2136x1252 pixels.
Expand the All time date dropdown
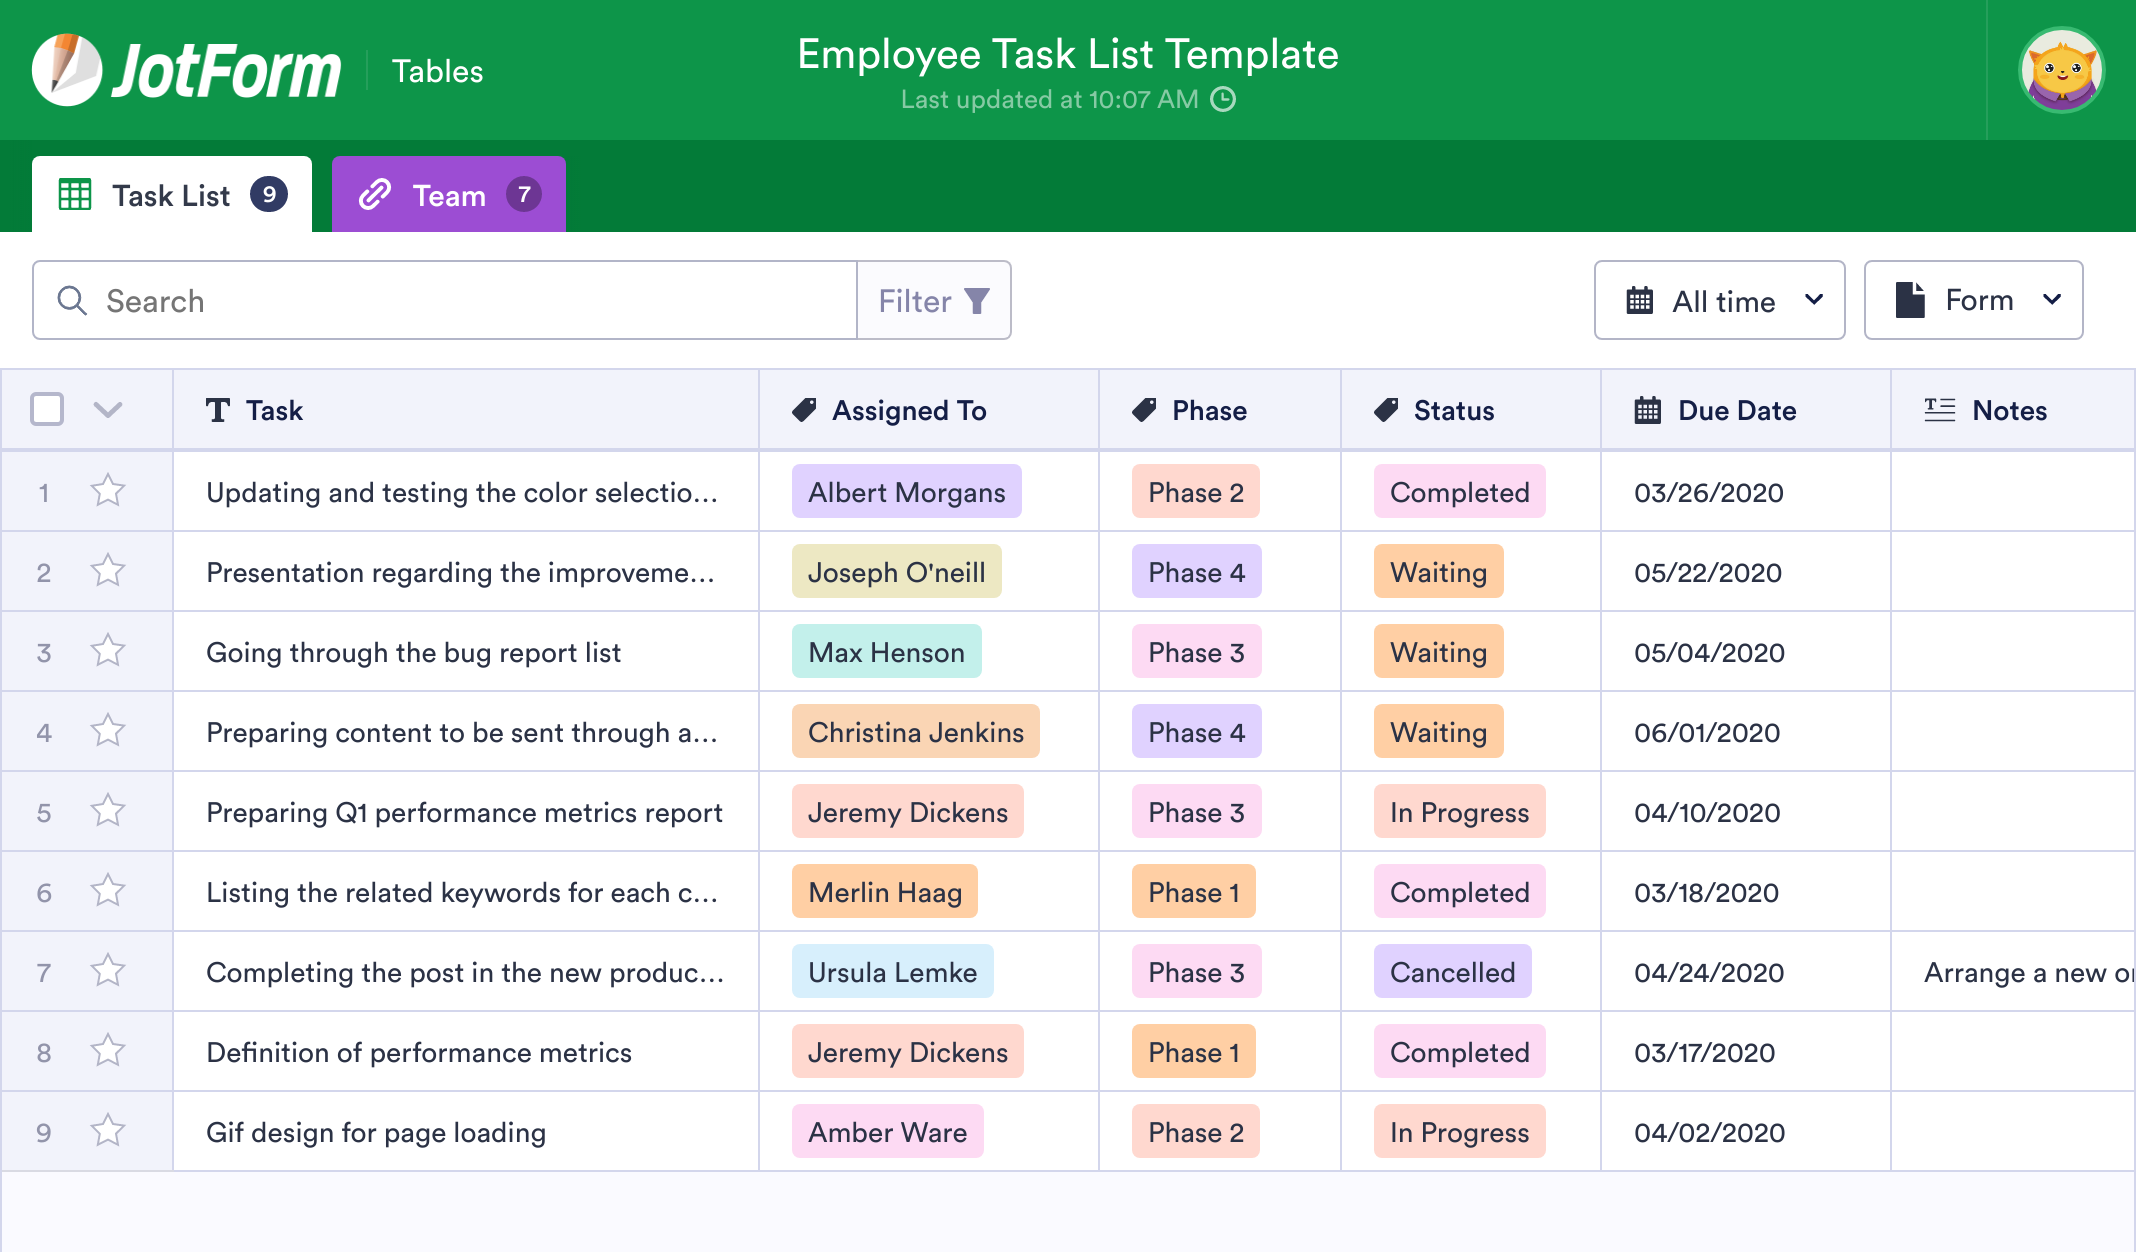click(1722, 300)
